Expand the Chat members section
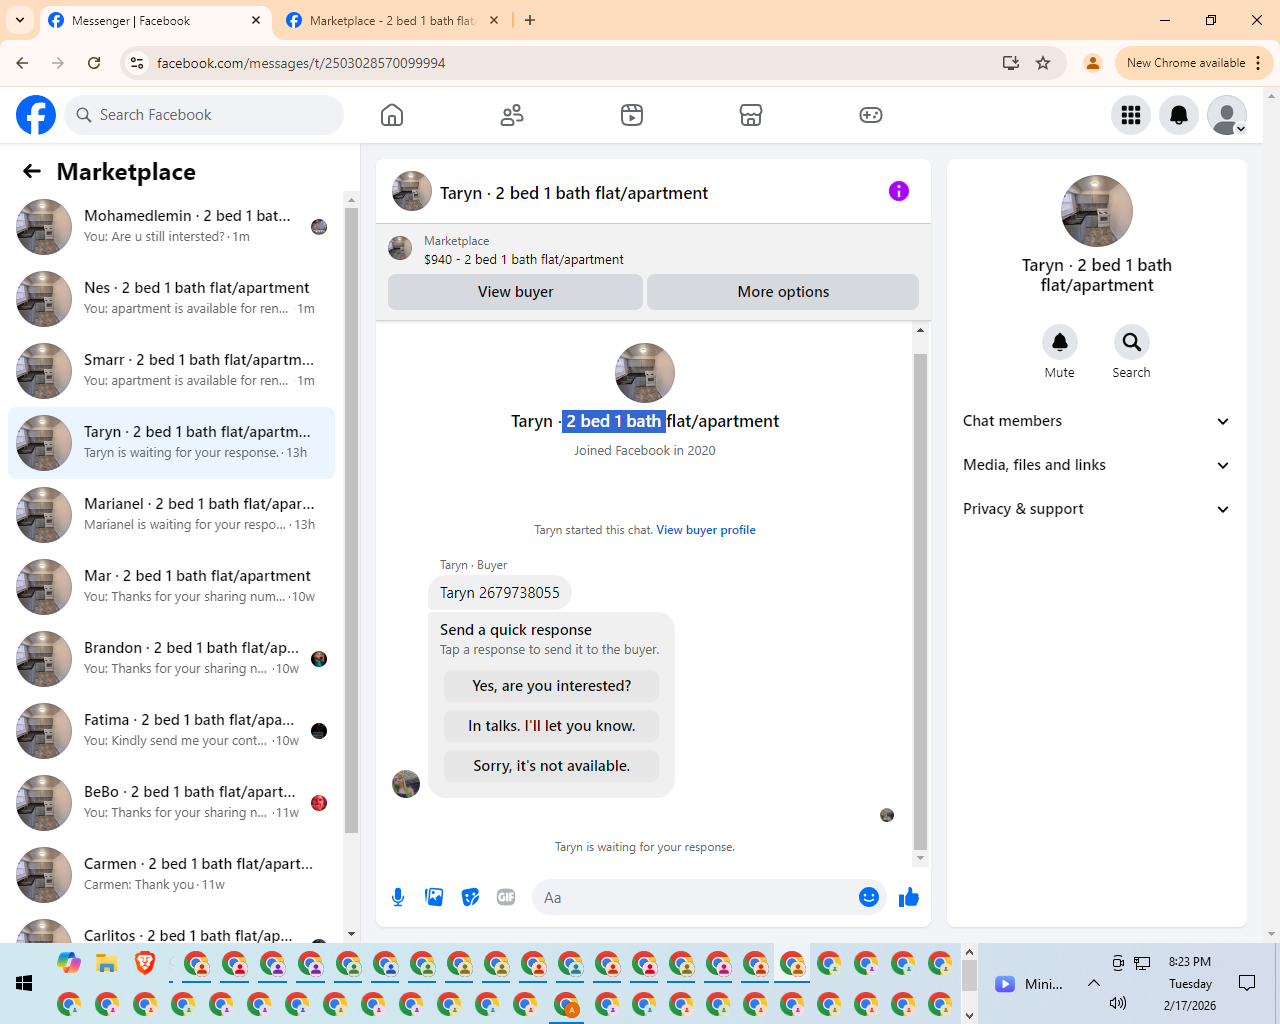Viewport: 1280px width, 1024px height. 1097,421
